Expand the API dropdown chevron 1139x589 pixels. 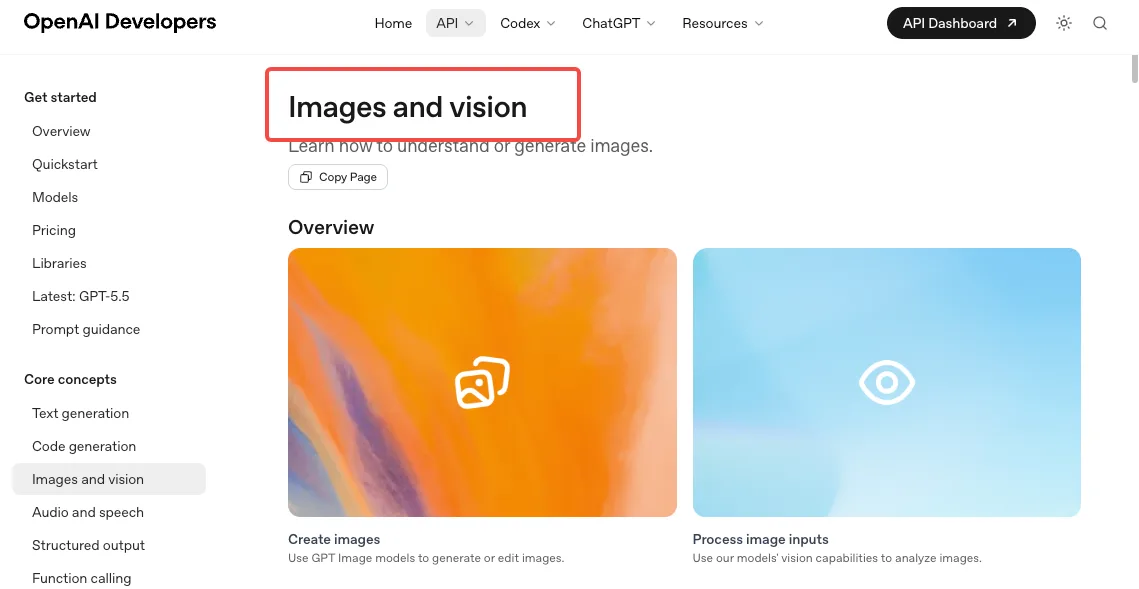click(x=469, y=23)
